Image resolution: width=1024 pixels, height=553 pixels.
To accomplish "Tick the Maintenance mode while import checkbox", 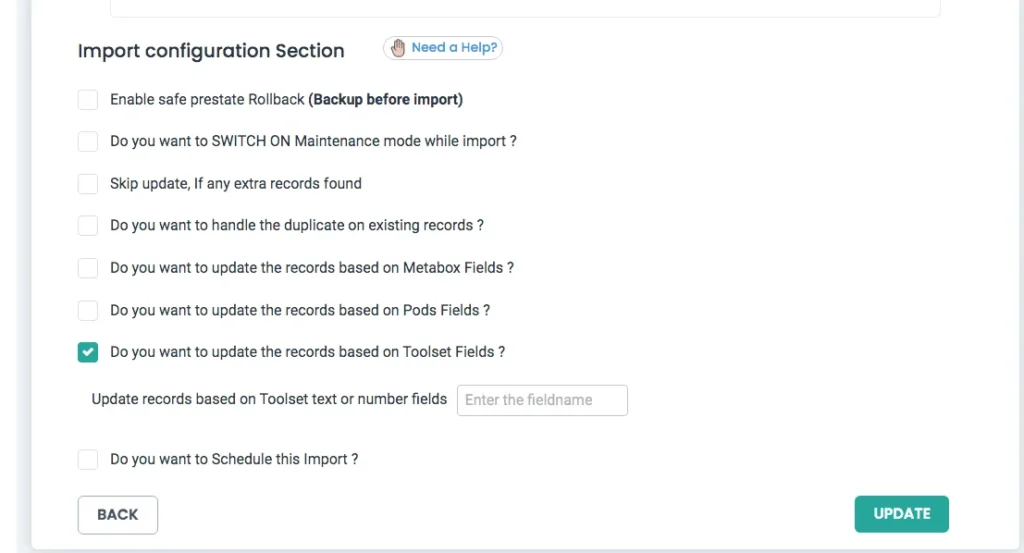I will 88,142.
